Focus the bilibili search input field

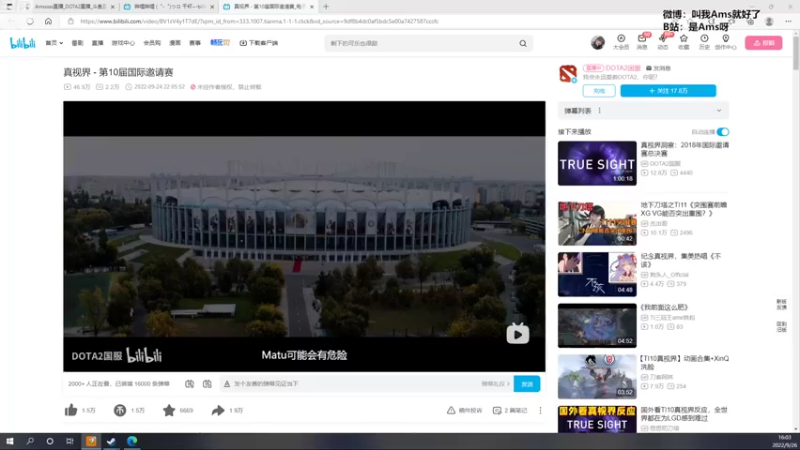point(422,43)
